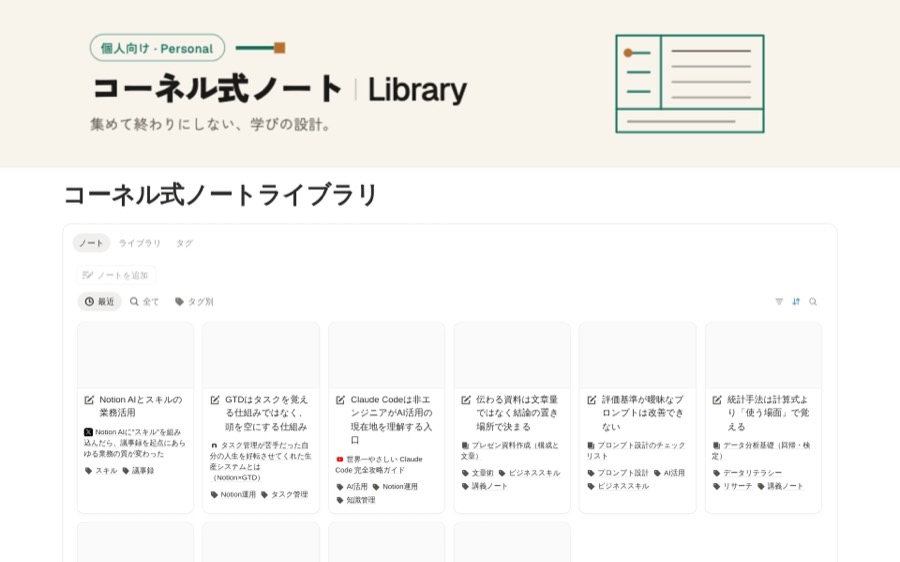Click cover image of Notion AI note card
The width and height of the screenshot is (900, 562).
click(x=135, y=356)
